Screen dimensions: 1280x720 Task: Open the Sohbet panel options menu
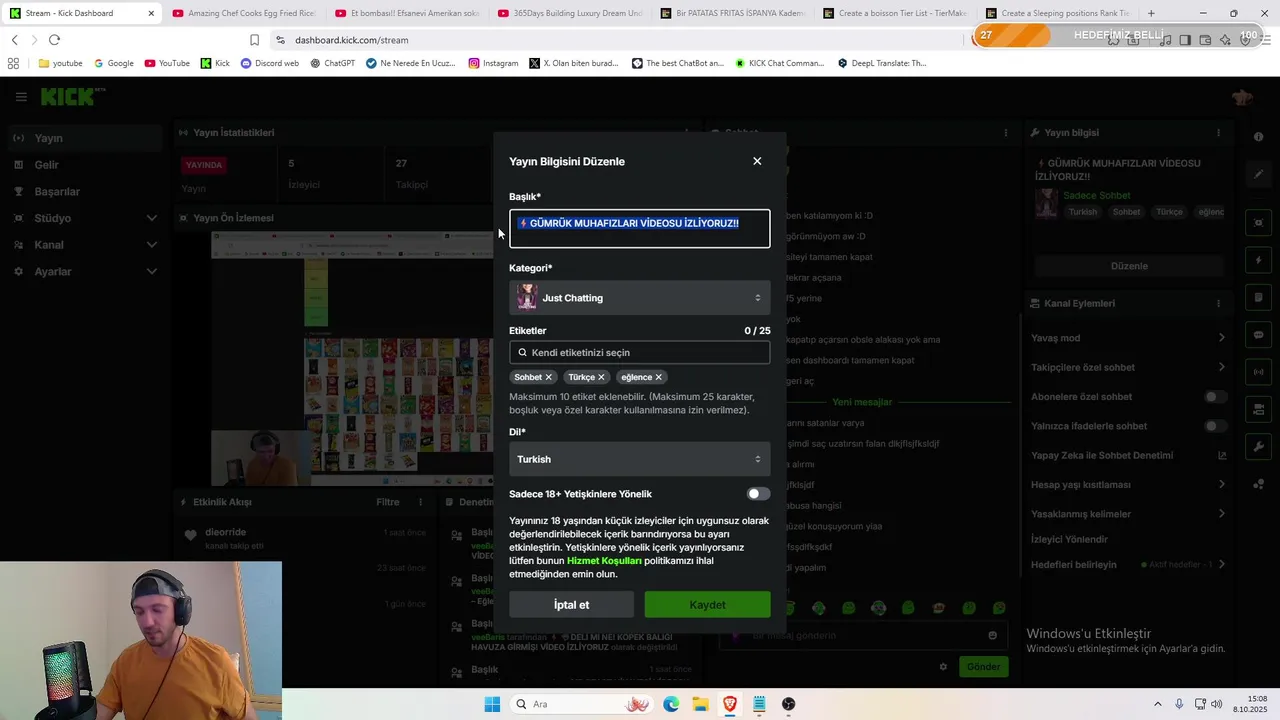click(x=1005, y=133)
